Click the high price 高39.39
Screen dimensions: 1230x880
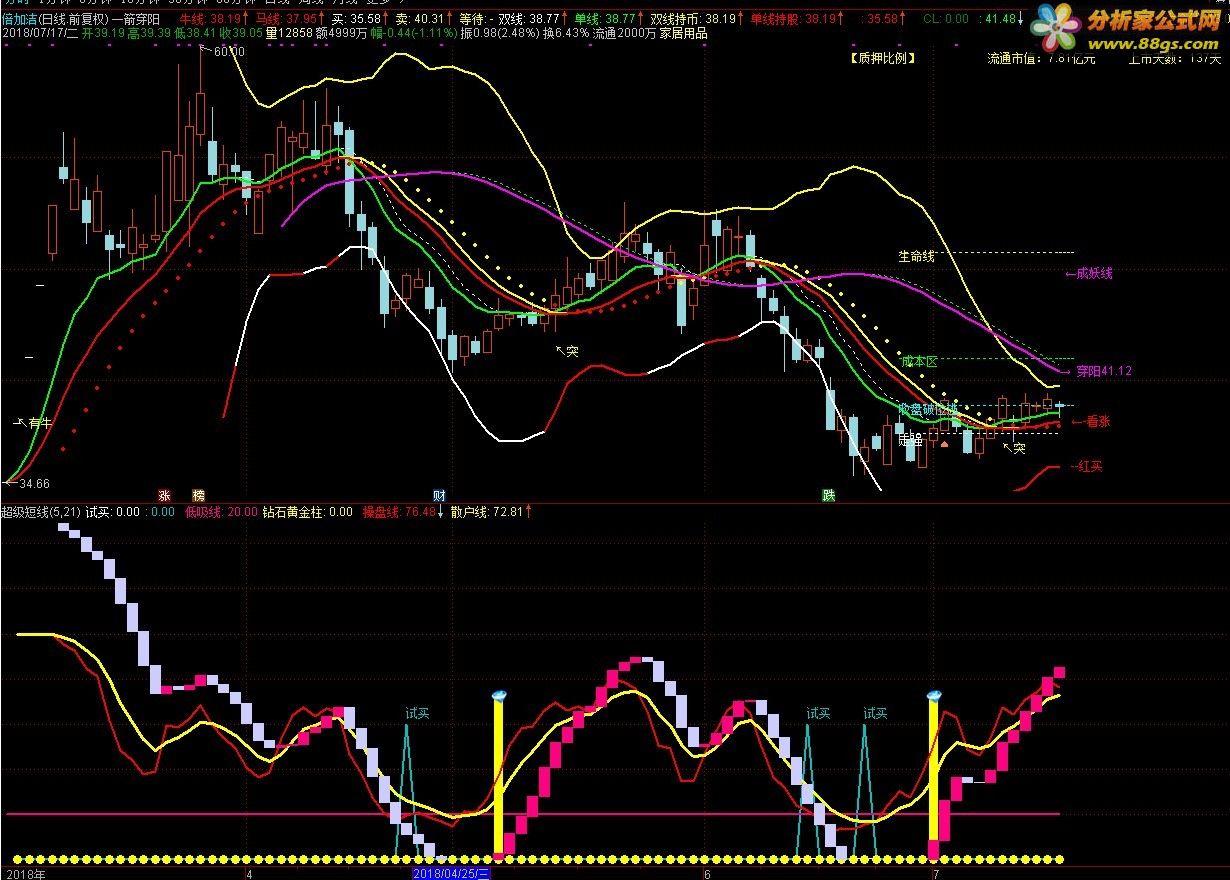pyautogui.click(x=147, y=33)
